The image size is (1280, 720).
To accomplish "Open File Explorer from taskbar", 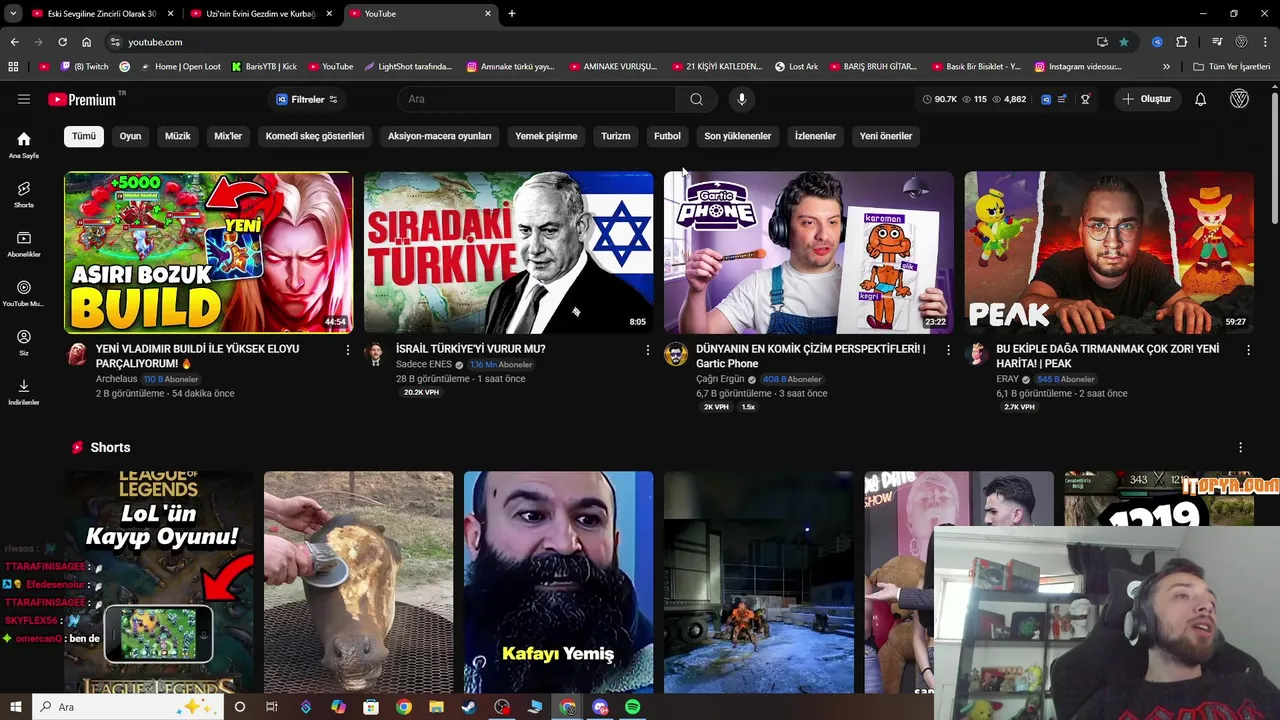I will click(x=436, y=707).
